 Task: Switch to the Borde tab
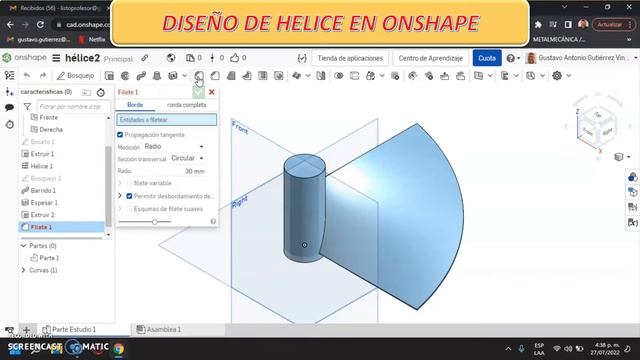click(x=135, y=105)
